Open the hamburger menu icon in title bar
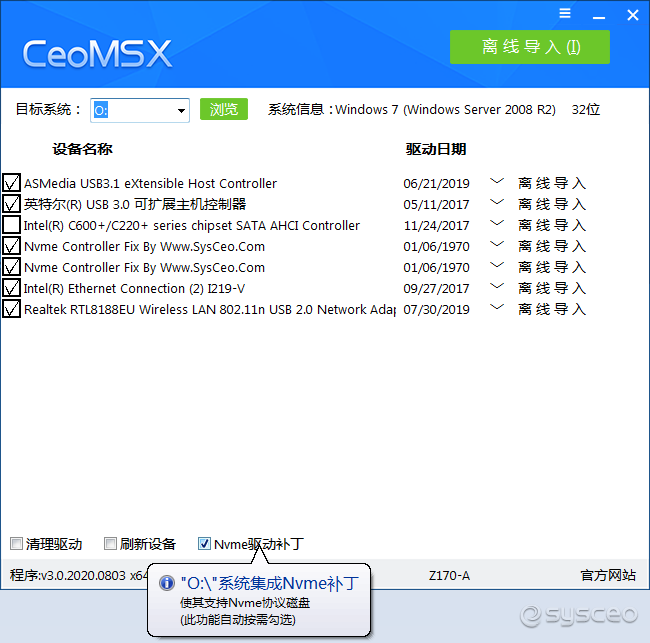The height and width of the screenshot is (643, 650). click(x=565, y=13)
